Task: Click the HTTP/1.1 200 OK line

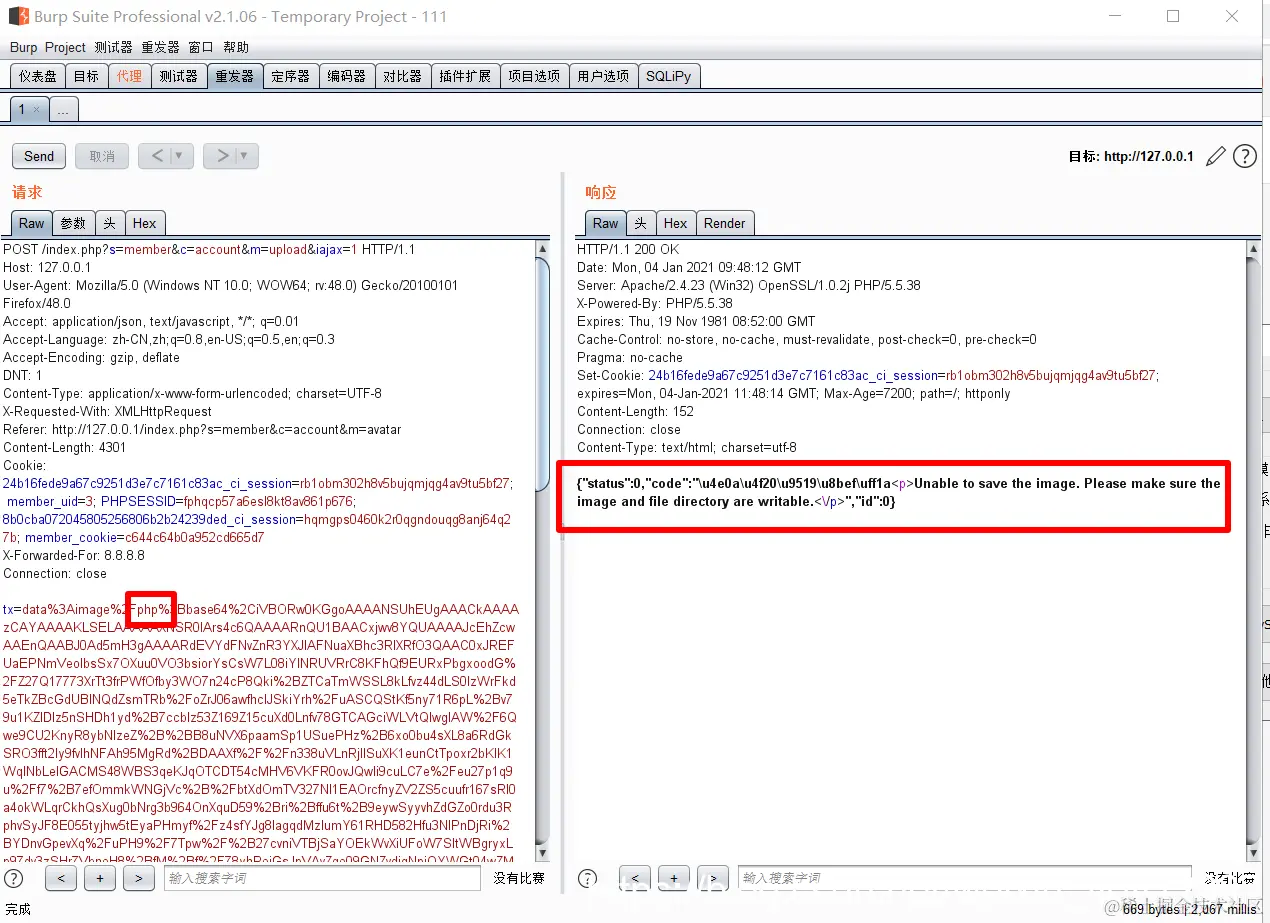Action: pyautogui.click(x=628, y=249)
